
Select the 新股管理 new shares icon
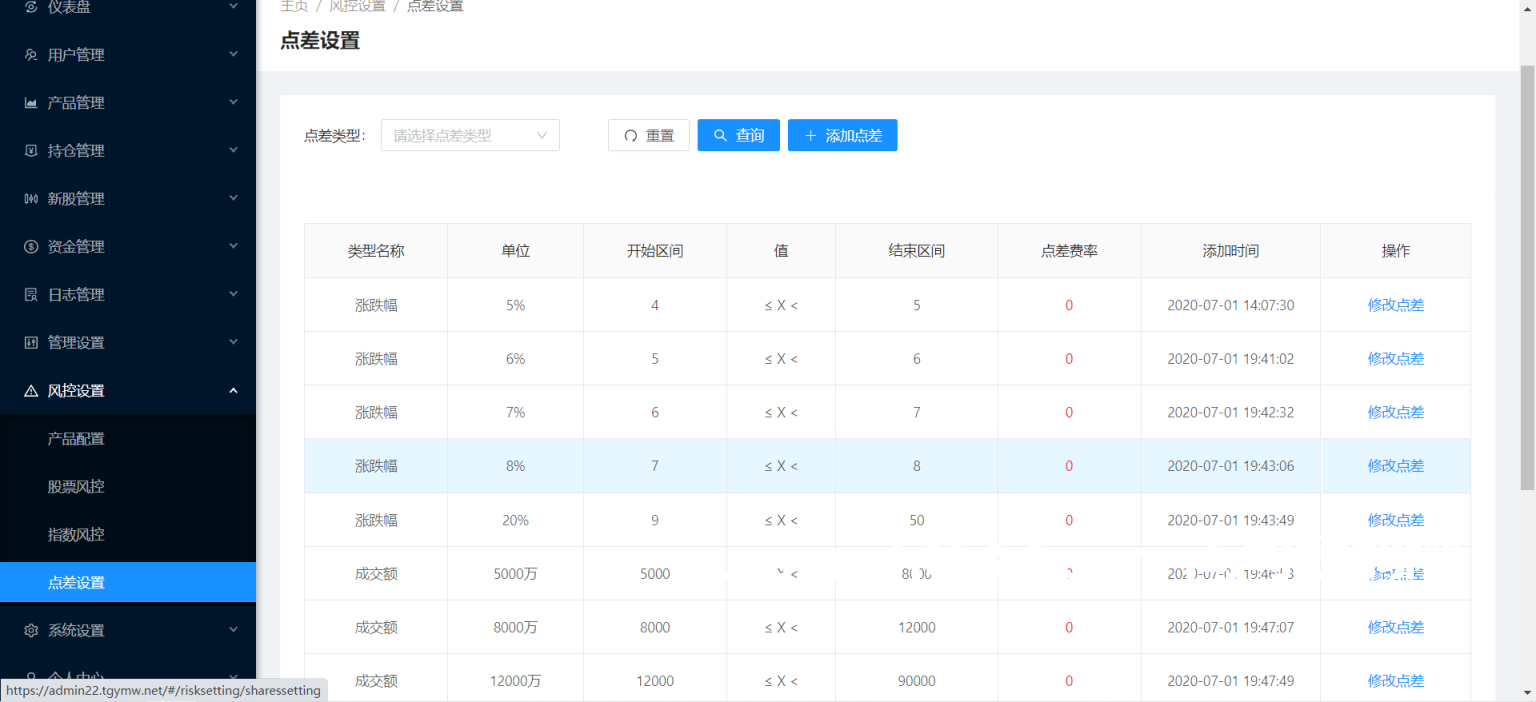28,198
